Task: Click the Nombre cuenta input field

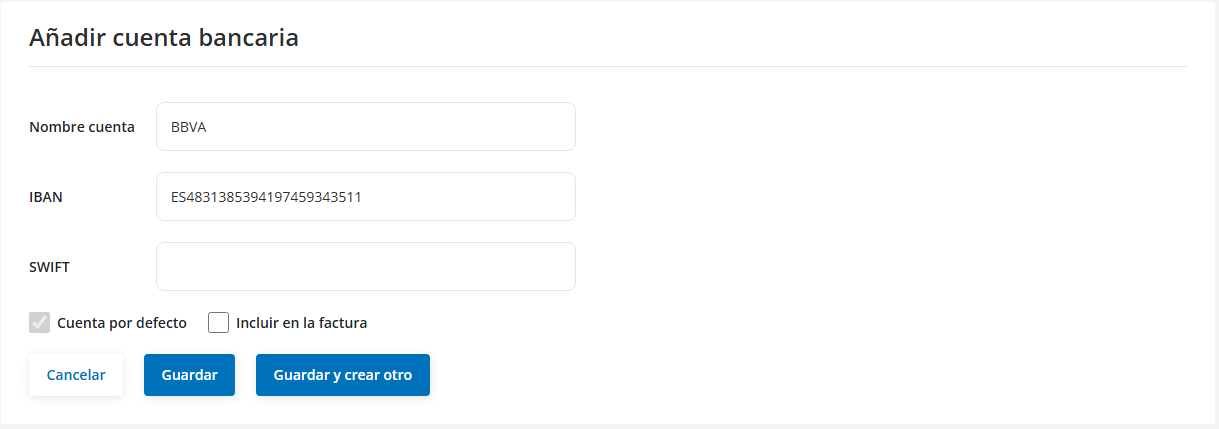Action: pyautogui.click(x=365, y=127)
